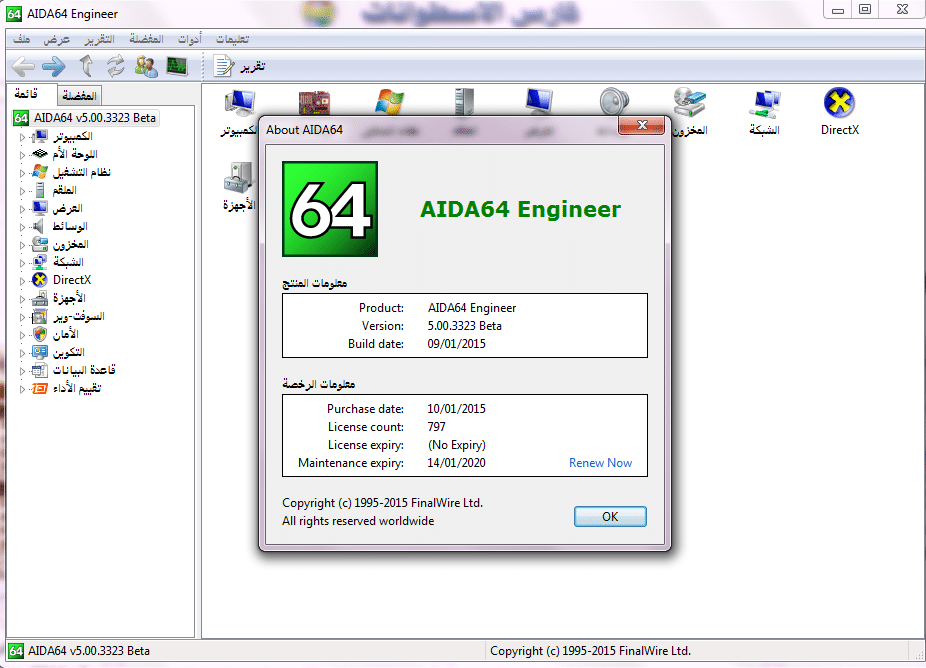926x668 pixels.
Task: Switch to the قائمة (Menu) sidebar tab
Action: 27,95
